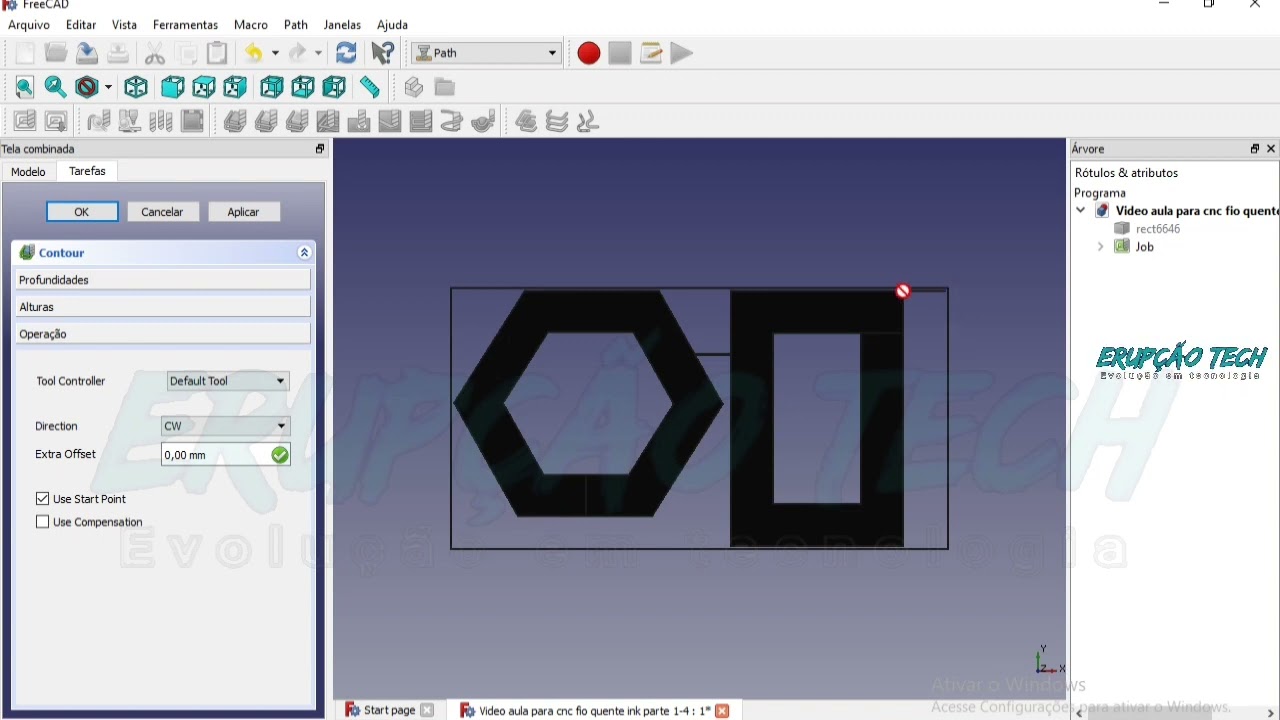Screen dimensions: 1280x720
Task: Click the execute macro play icon
Action: (682, 53)
